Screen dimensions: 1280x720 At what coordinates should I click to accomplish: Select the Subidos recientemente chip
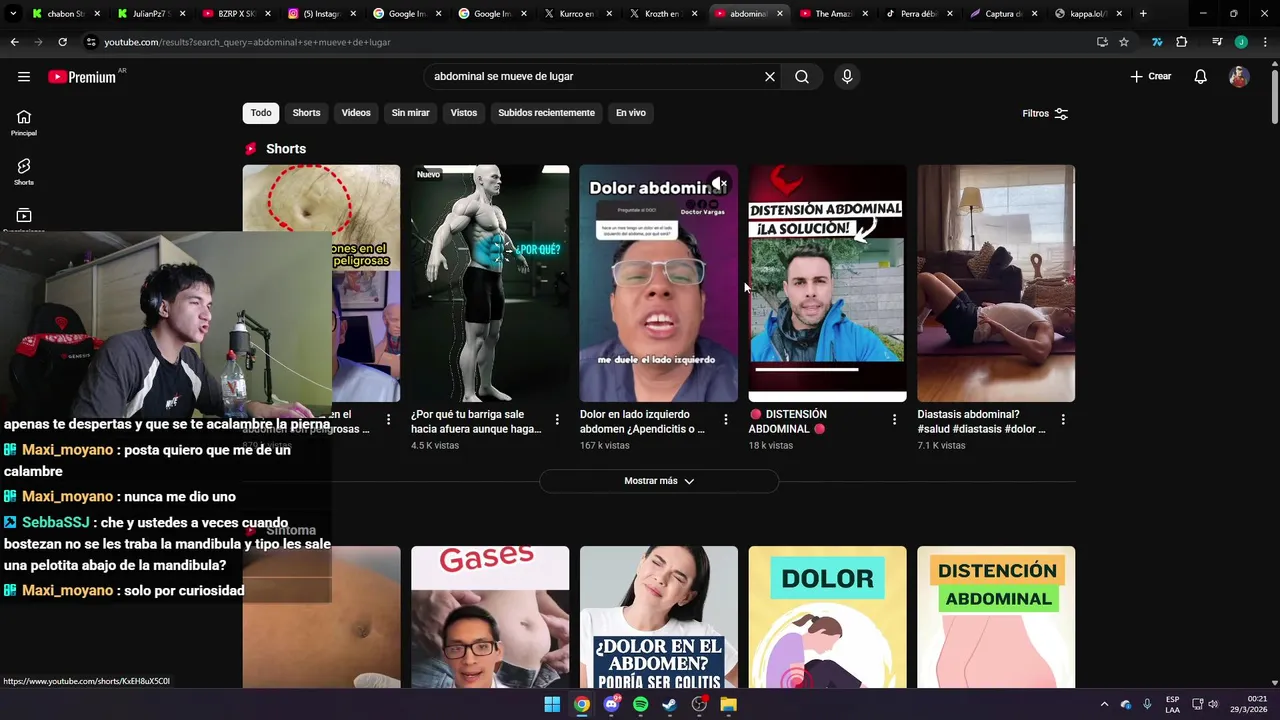coord(546,113)
